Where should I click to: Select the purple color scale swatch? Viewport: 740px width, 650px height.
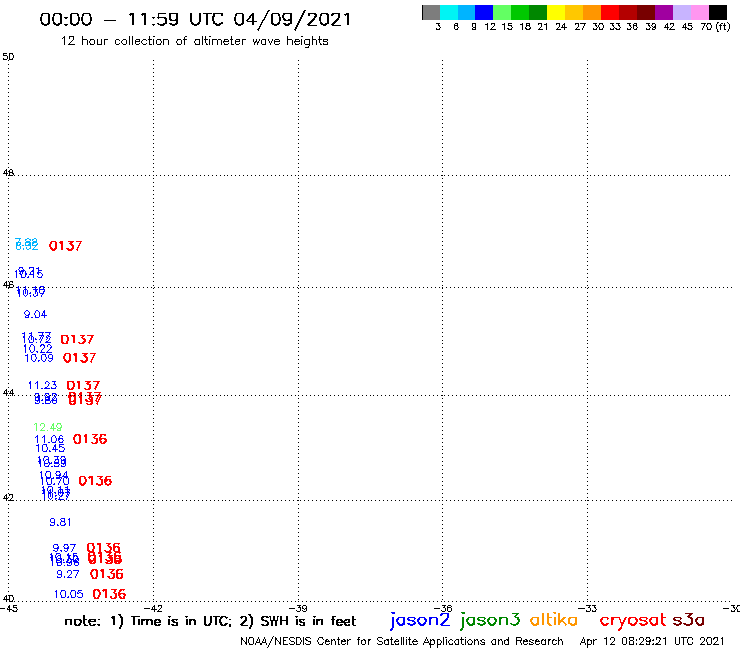click(x=664, y=12)
